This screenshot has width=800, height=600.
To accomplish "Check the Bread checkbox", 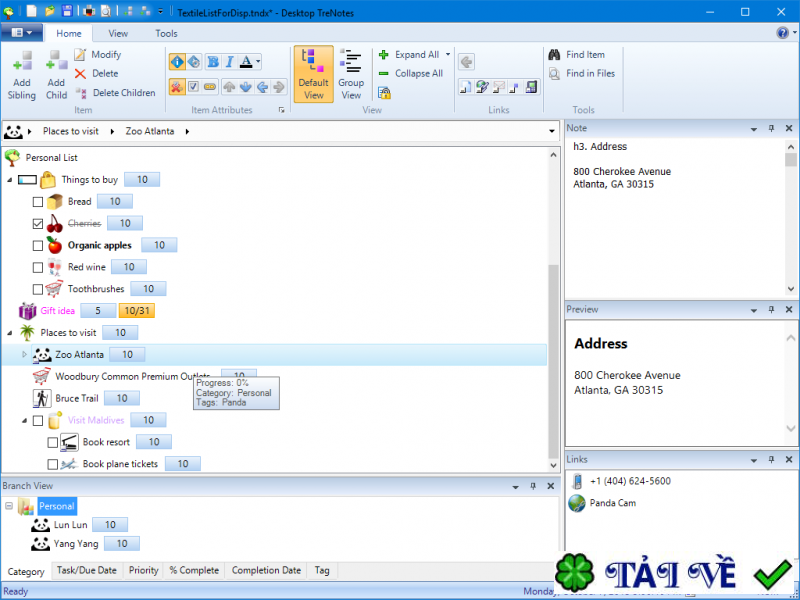I will click(x=37, y=201).
